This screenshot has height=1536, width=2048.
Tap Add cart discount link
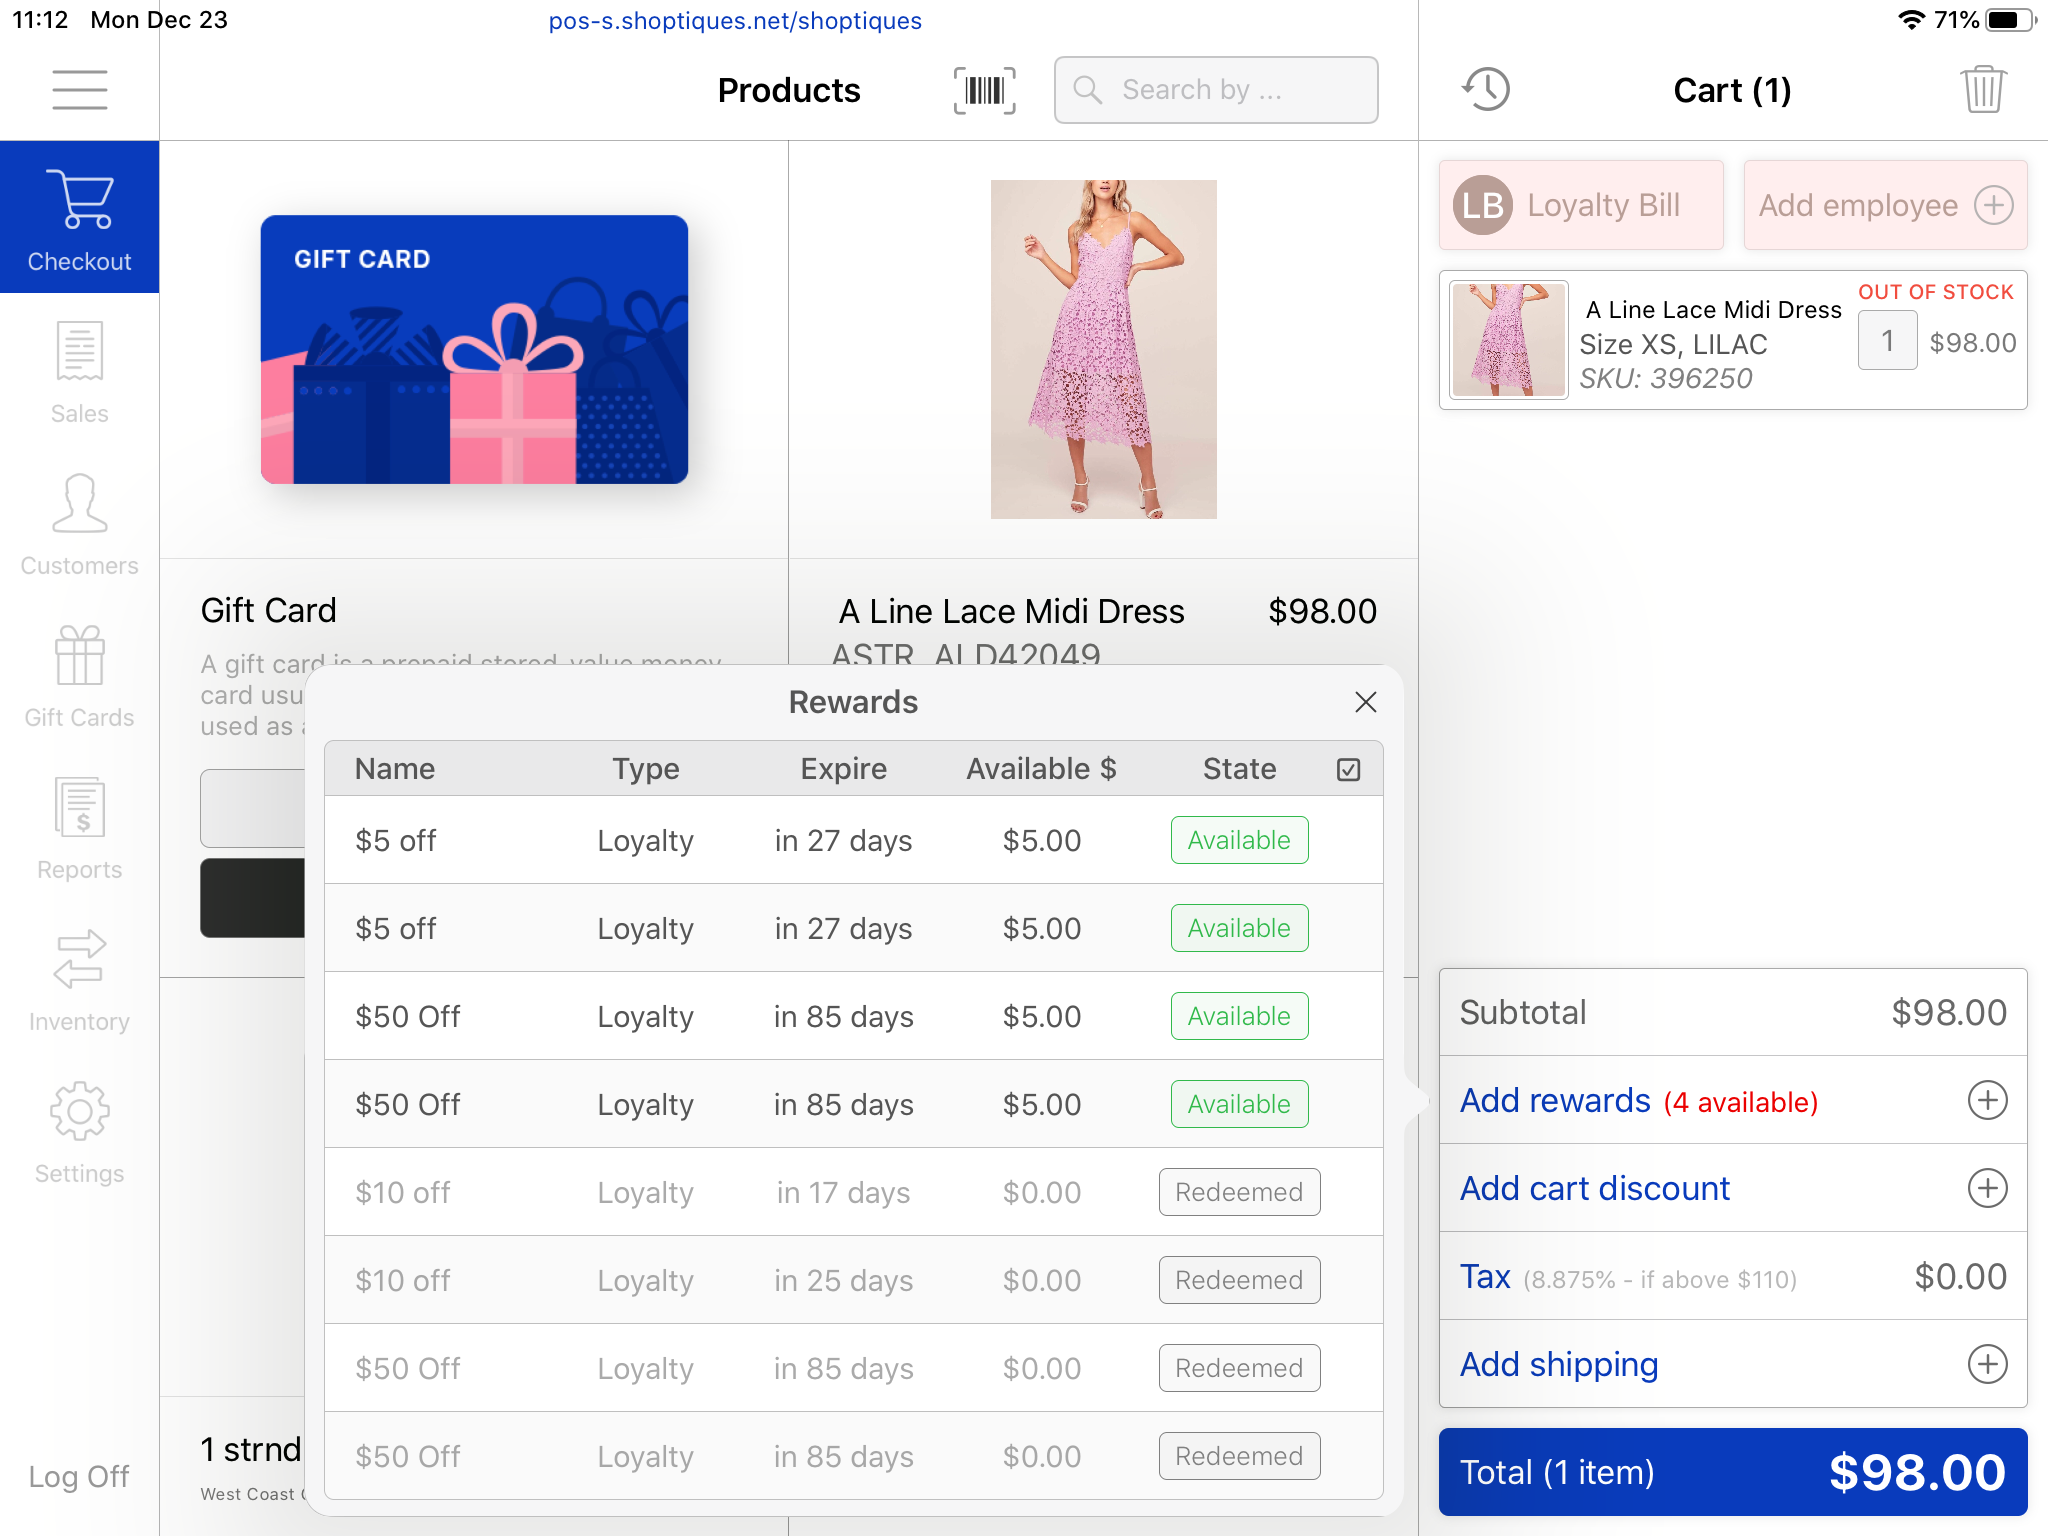pyautogui.click(x=1595, y=1188)
